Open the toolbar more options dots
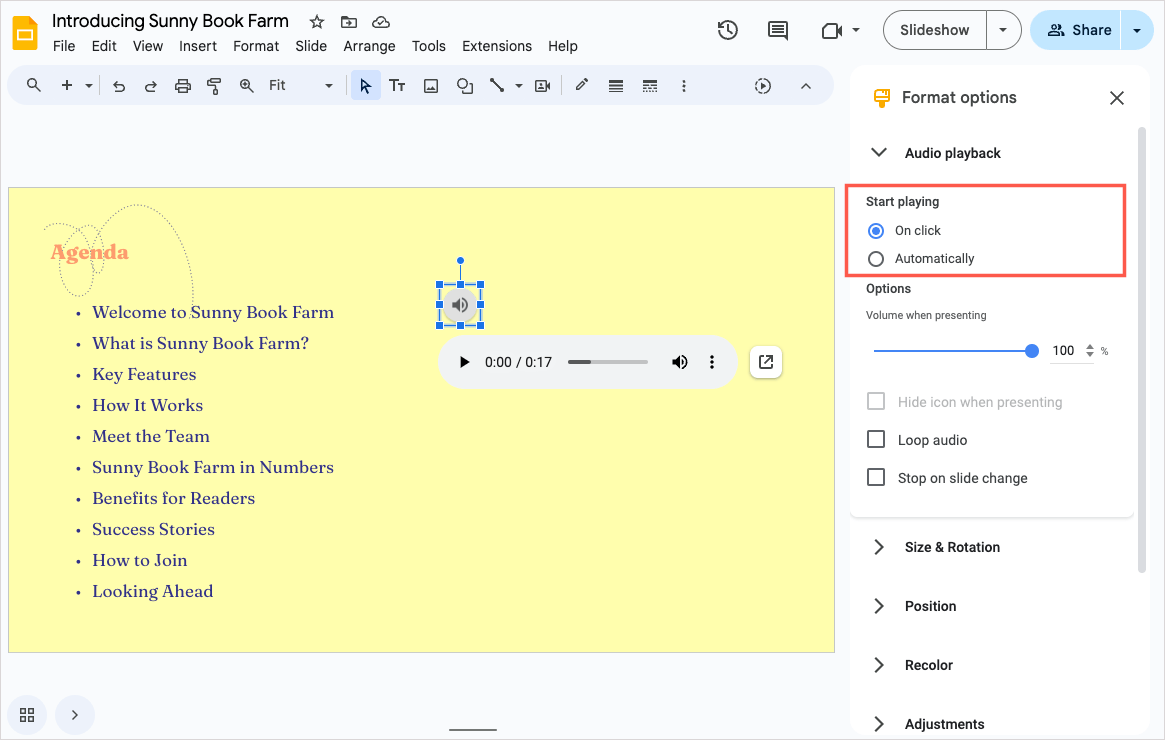Image resolution: width=1165 pixels, height=740 pixels. click(x=684, y=86)
